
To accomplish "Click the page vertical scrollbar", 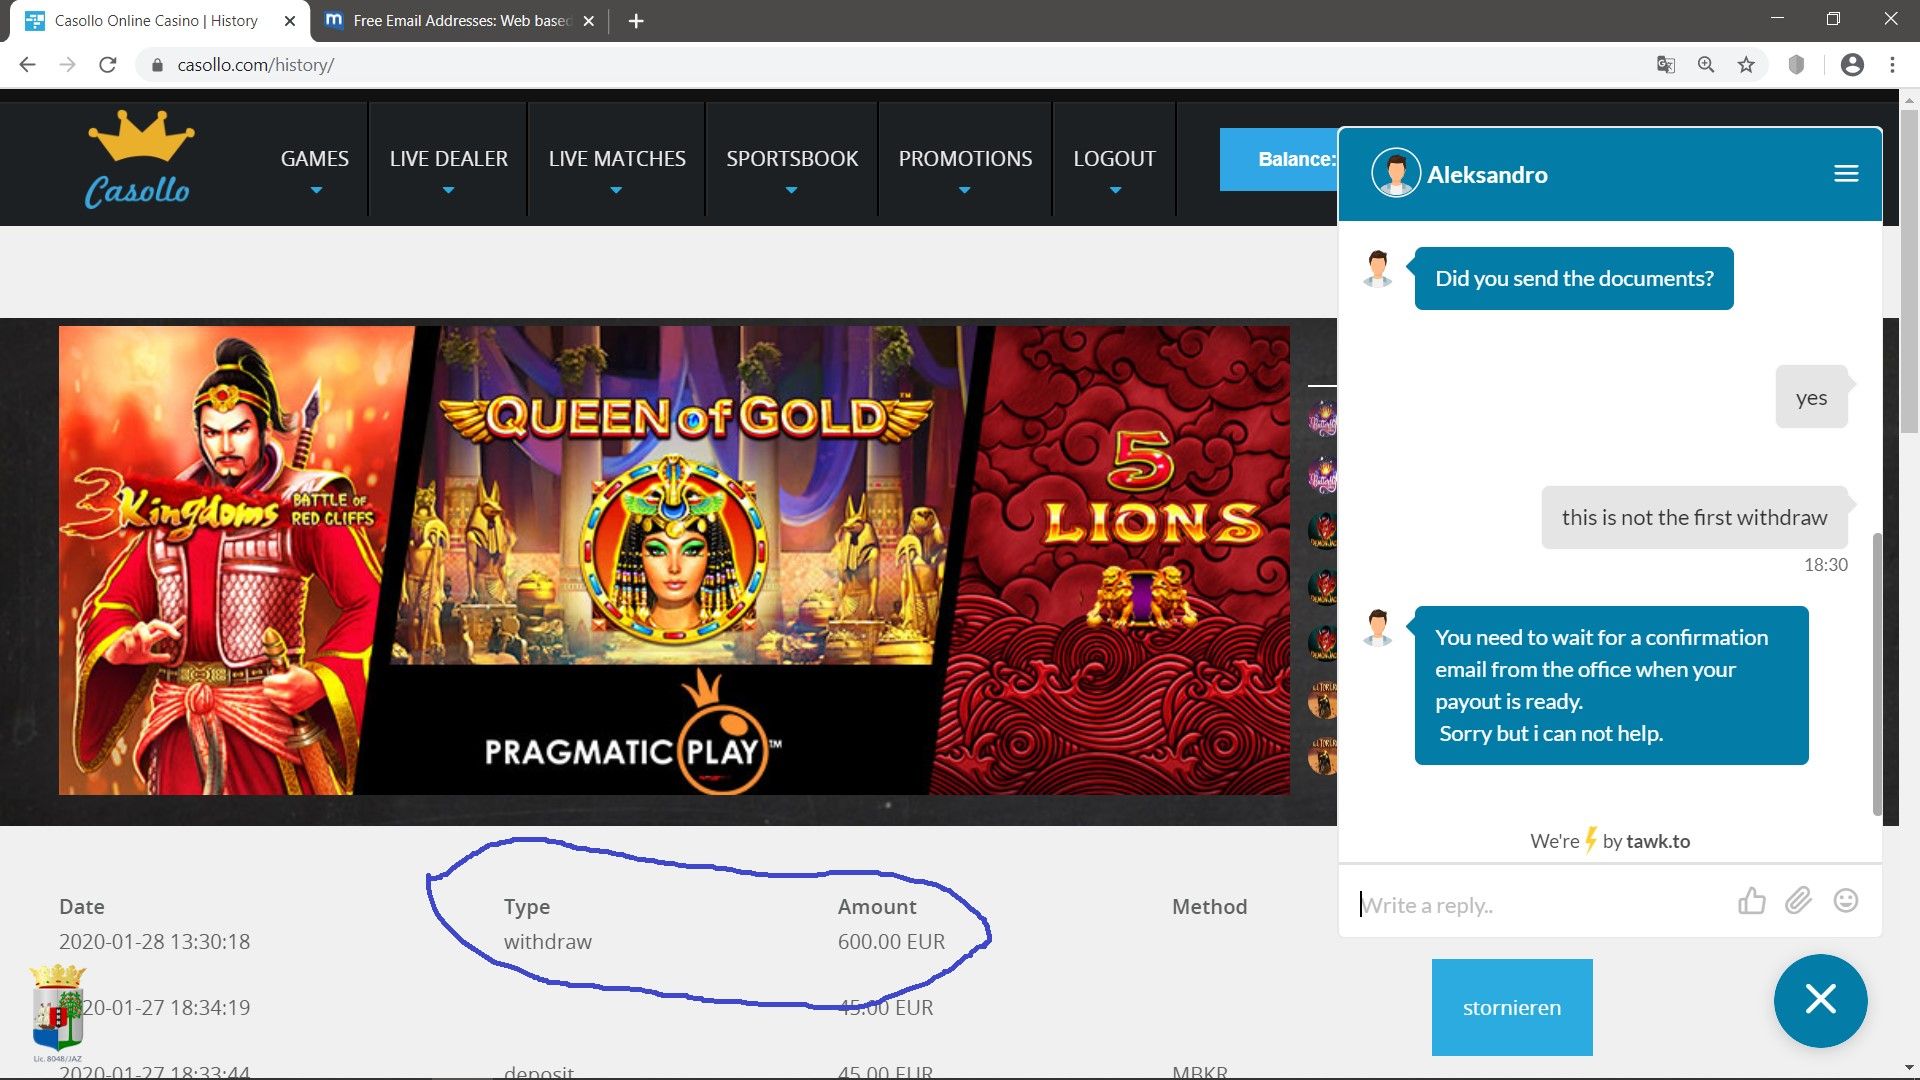I will click(1909, 270).
